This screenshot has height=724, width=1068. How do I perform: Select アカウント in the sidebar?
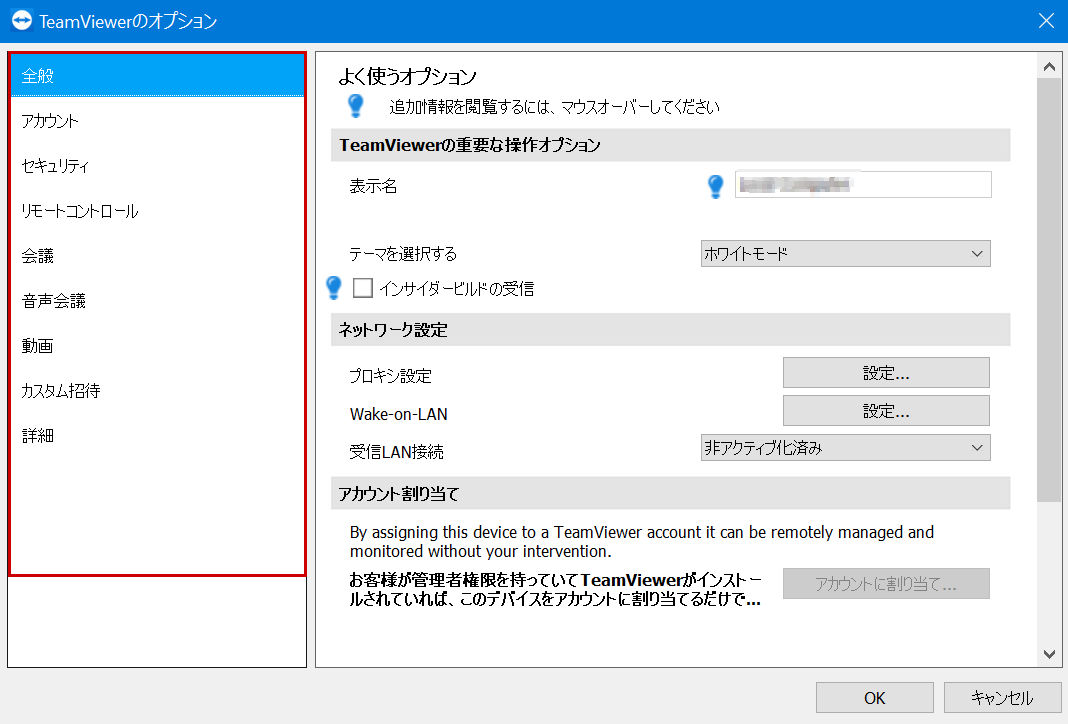pos(157,121)
